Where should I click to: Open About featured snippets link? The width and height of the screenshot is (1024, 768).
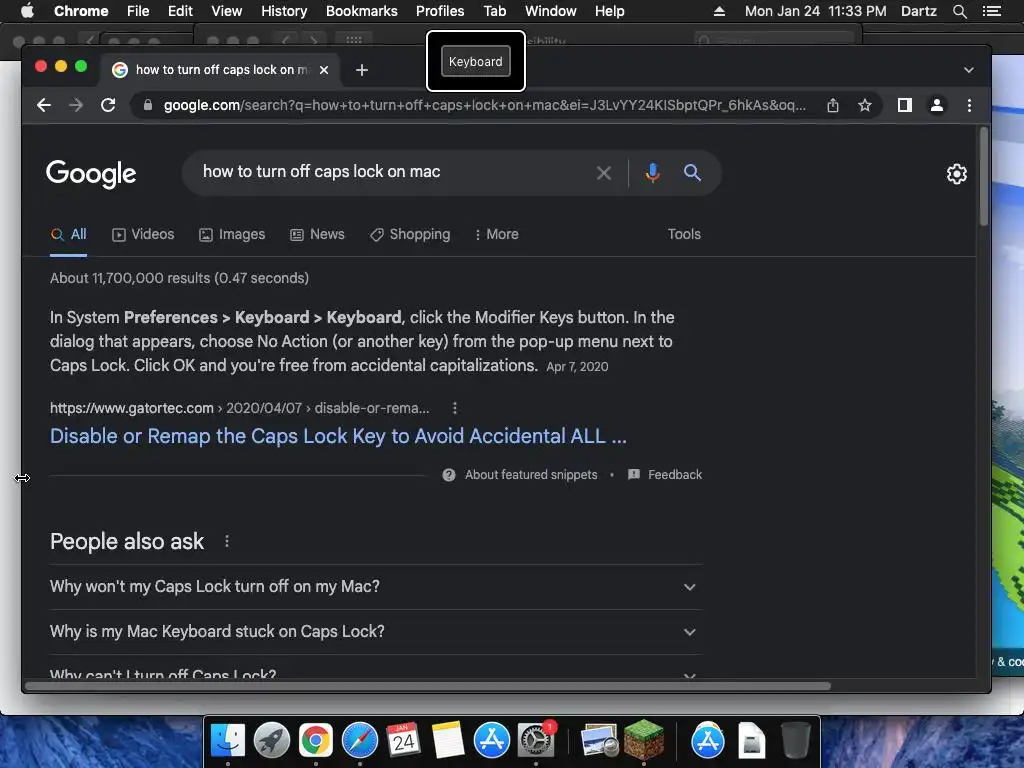coord(531,475)
